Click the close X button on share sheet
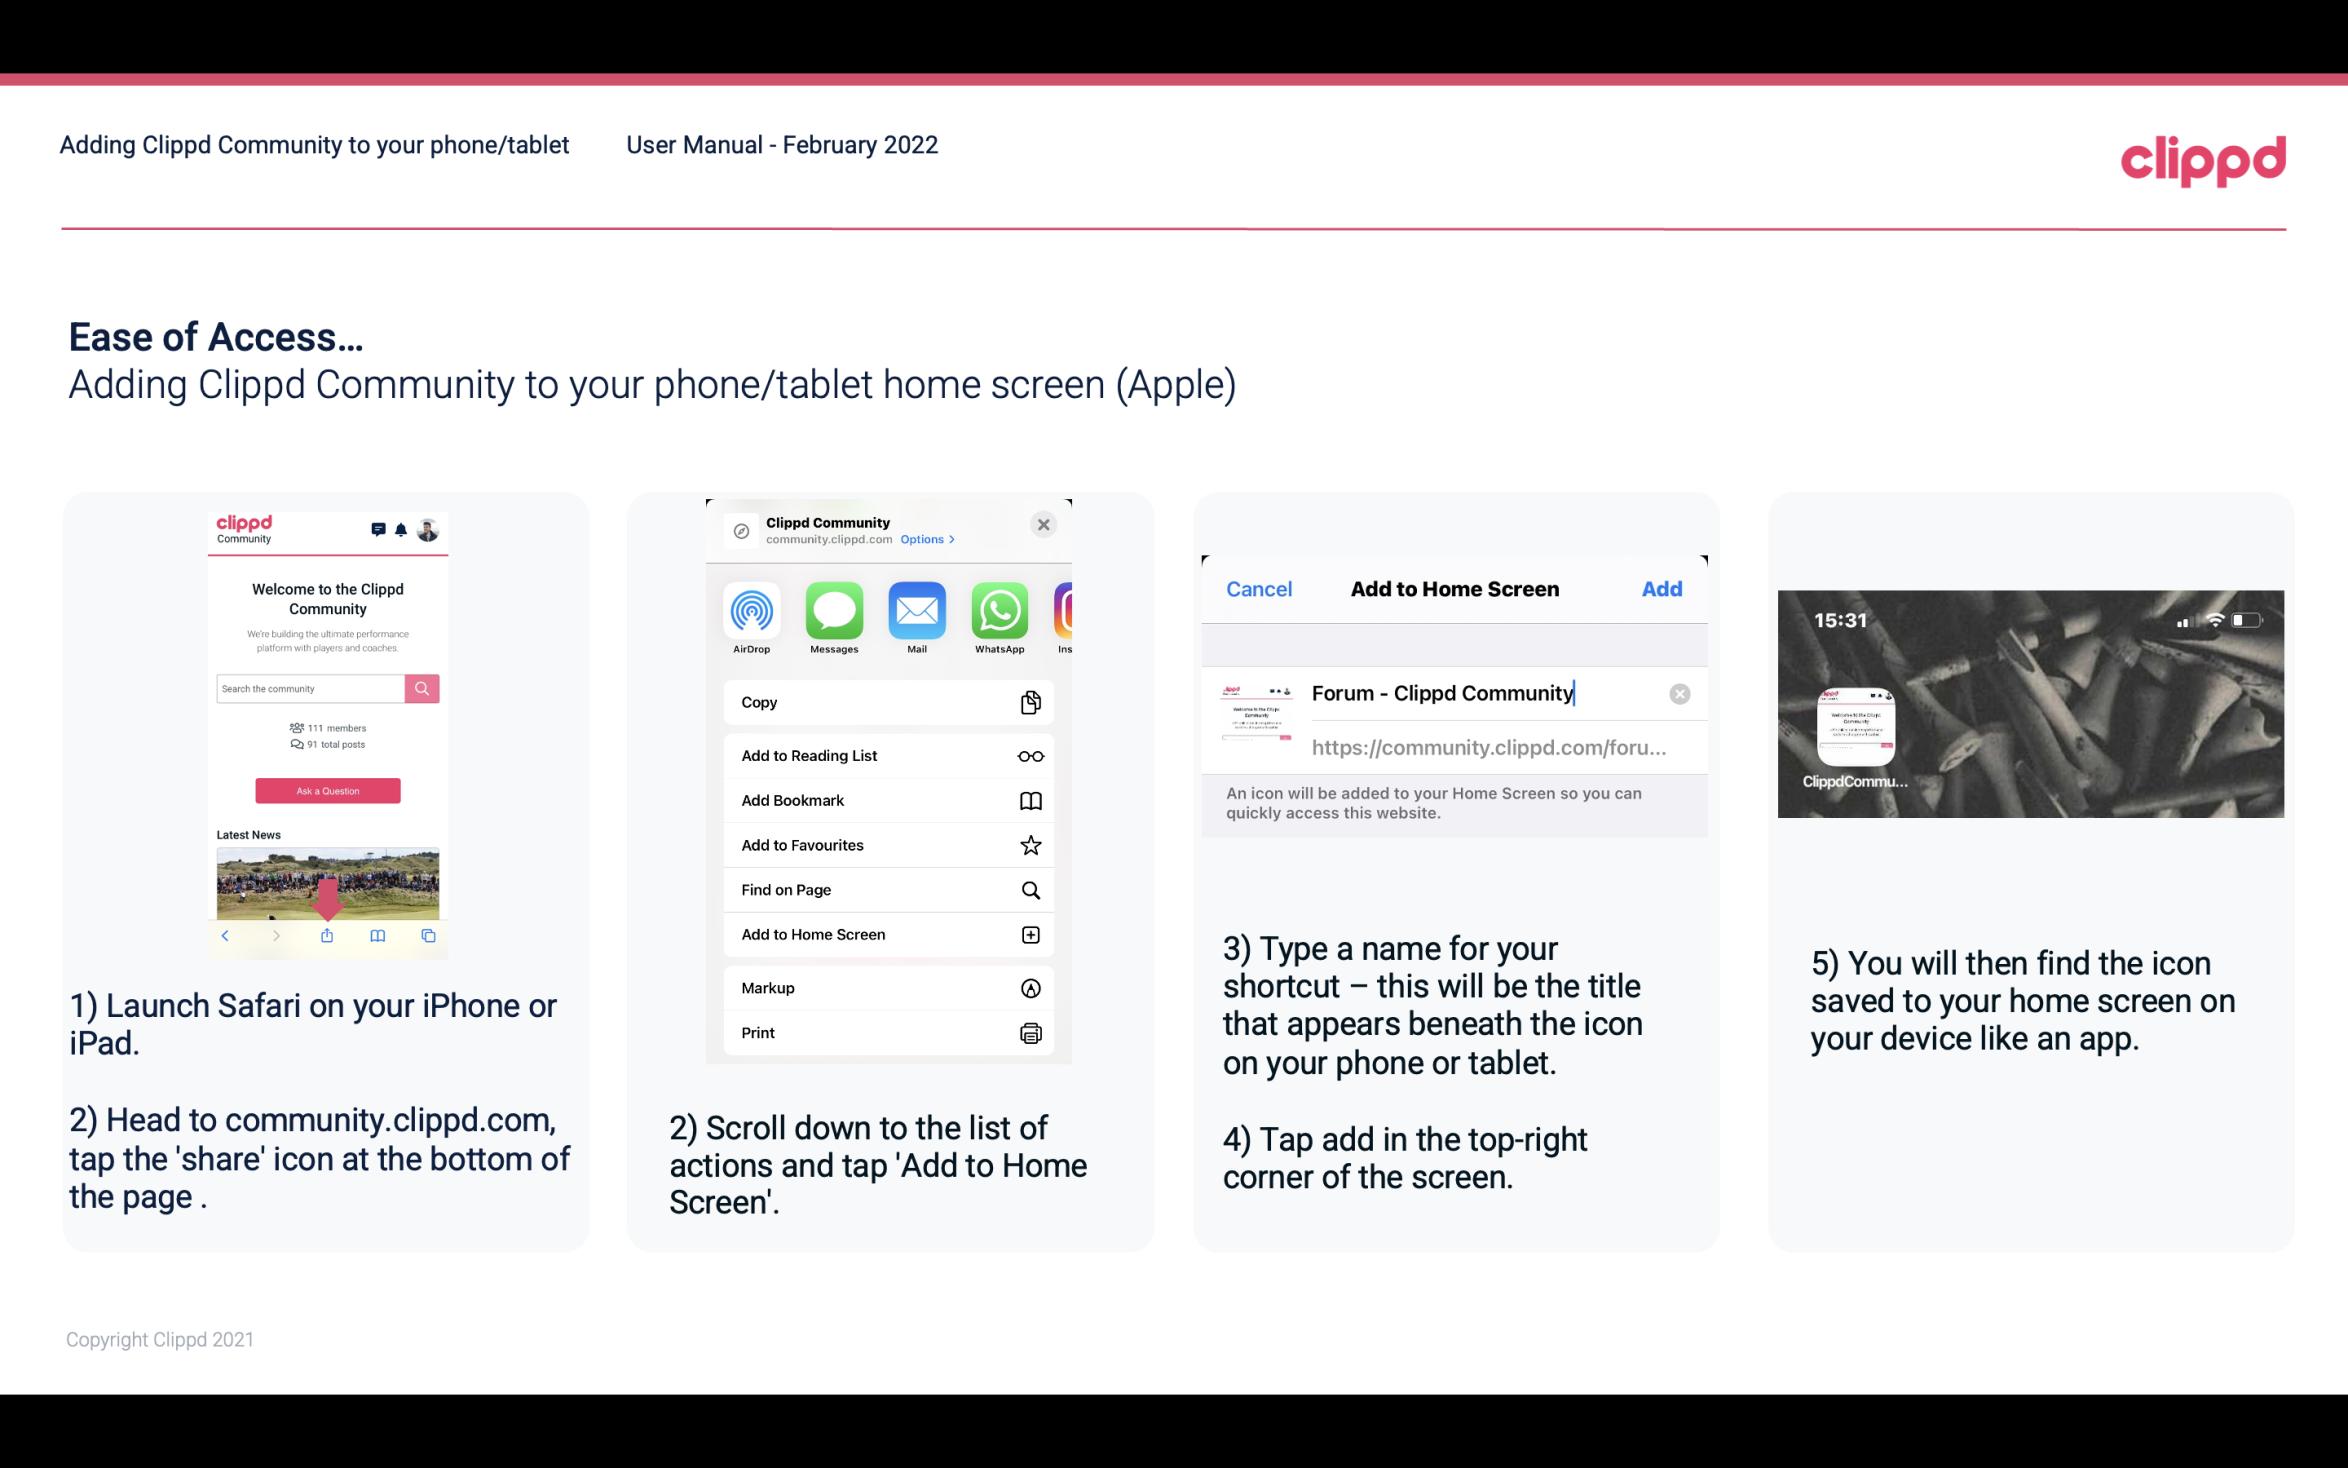Image resolution: width=2348 pixels, height=1468 pixels. pos(1043,524)
